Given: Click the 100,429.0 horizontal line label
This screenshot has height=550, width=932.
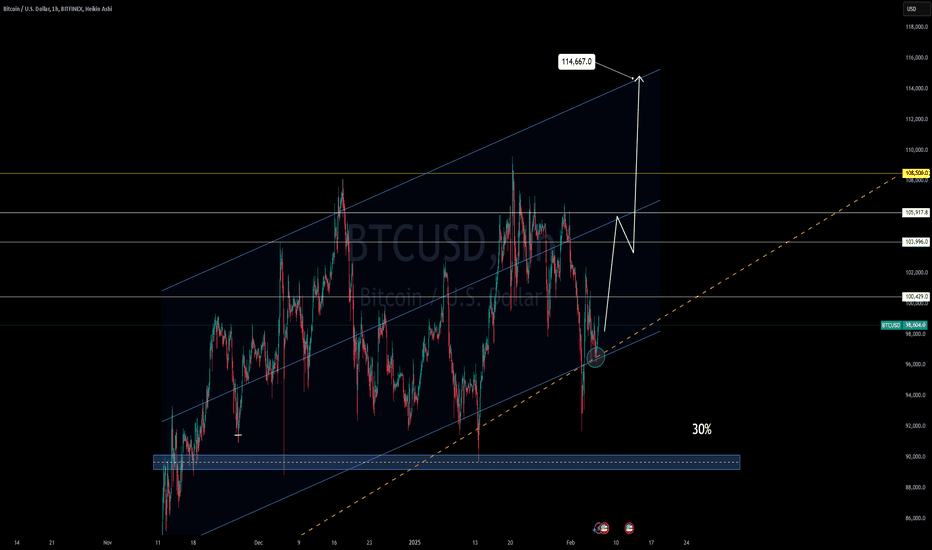Looking at the screenshot, I should pos(916,297).
